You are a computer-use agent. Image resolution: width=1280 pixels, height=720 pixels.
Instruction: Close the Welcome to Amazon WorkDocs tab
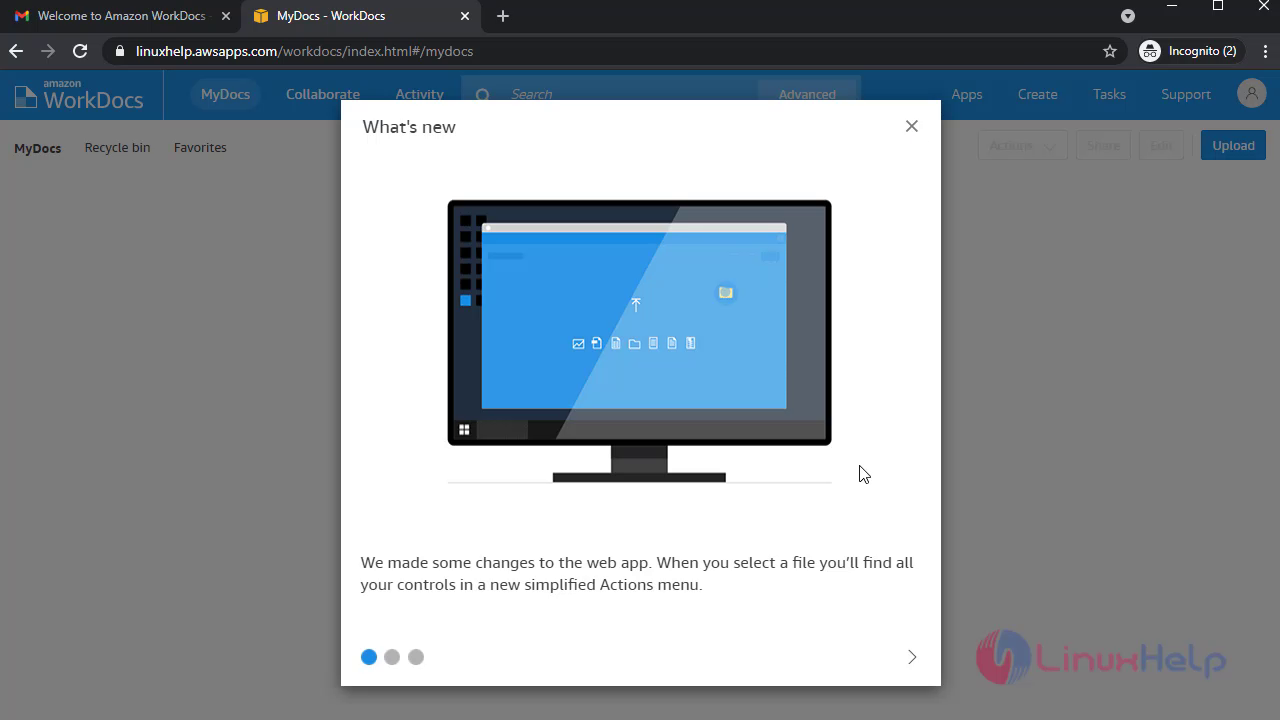click(x=225, y=16)
